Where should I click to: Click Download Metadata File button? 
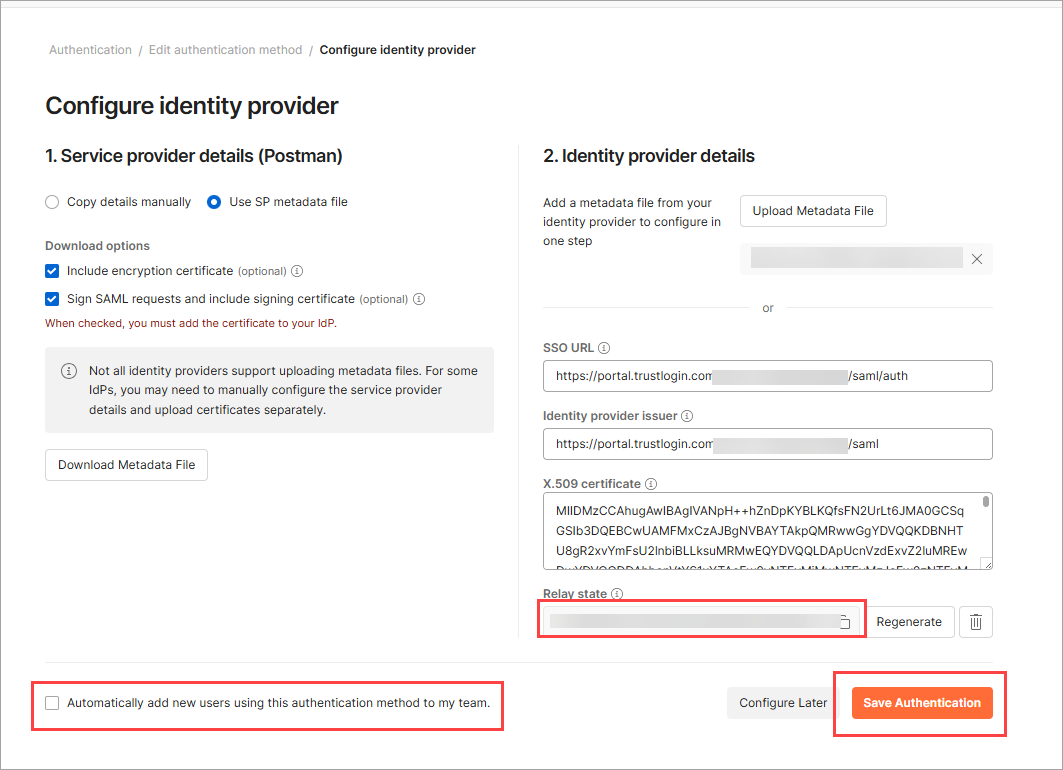coord(126,465)
